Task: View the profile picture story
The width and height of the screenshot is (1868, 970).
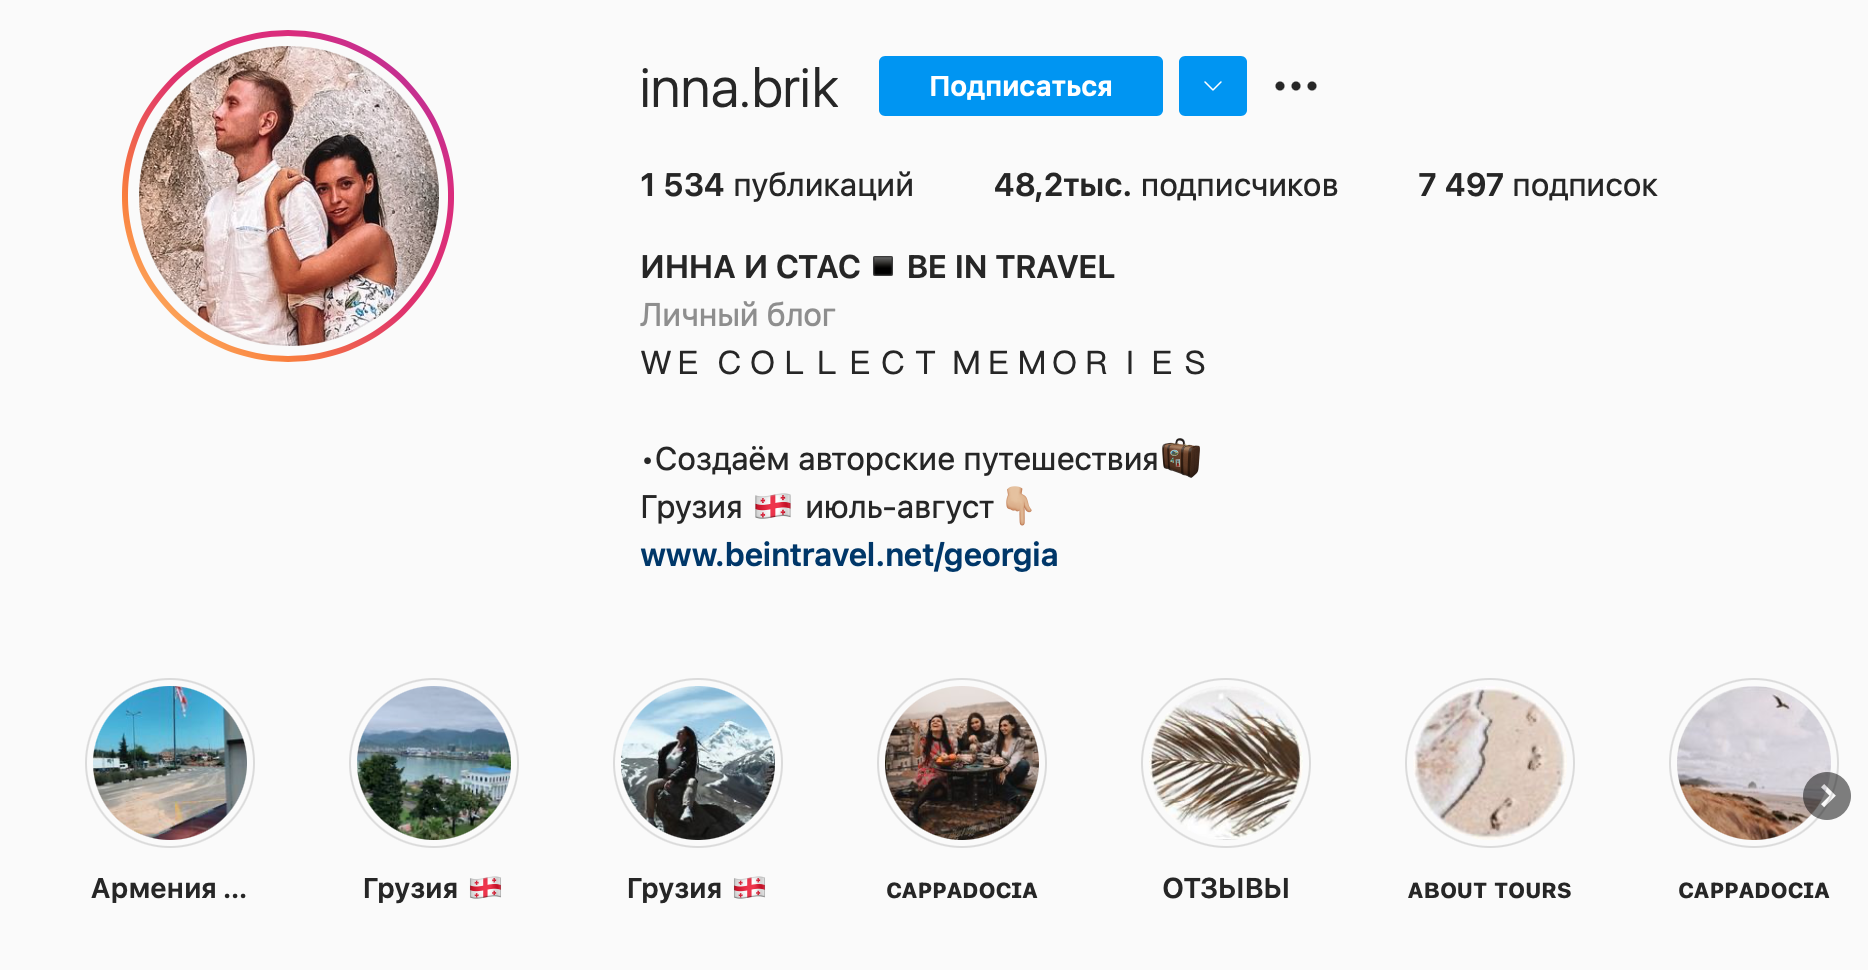Action: [x=288, y=196]
